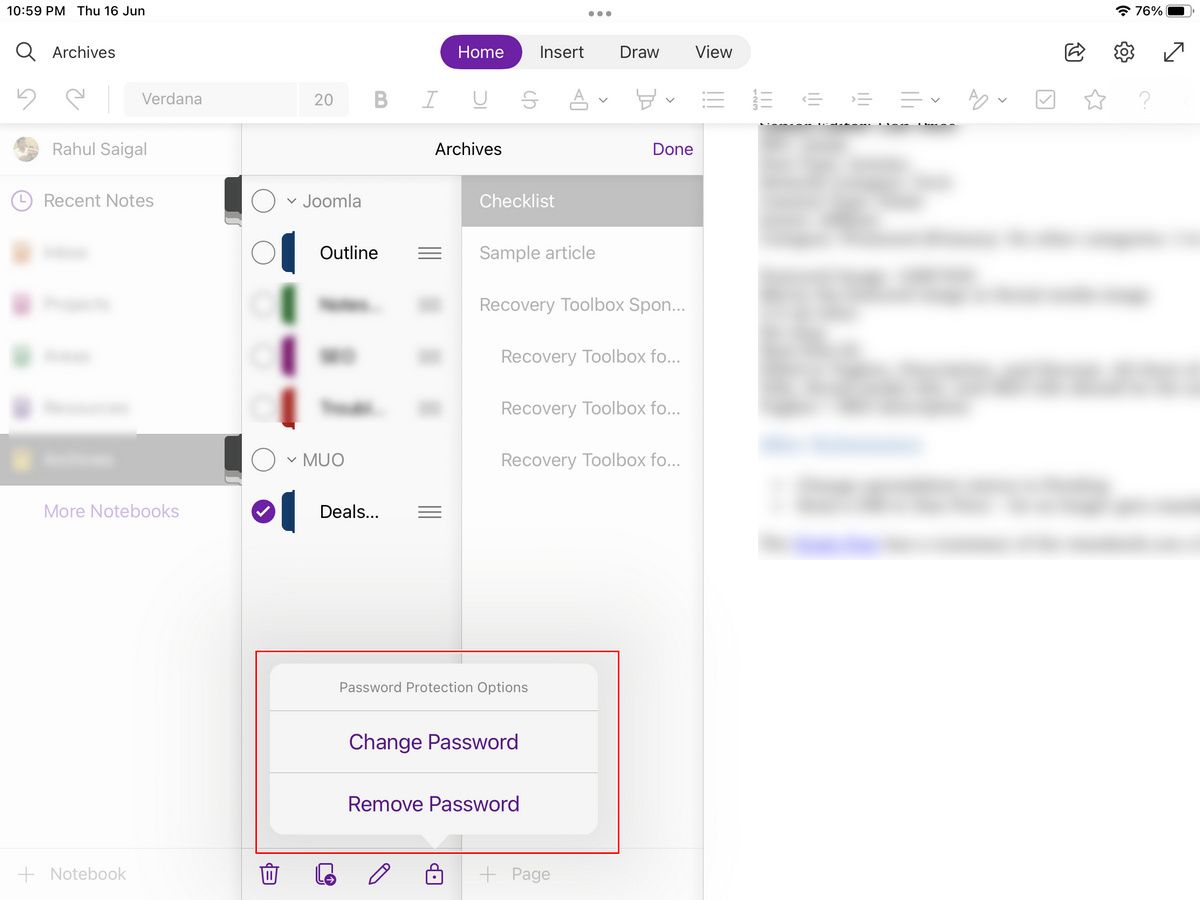Tap the search magnifier icon

(x=26, y=52)
